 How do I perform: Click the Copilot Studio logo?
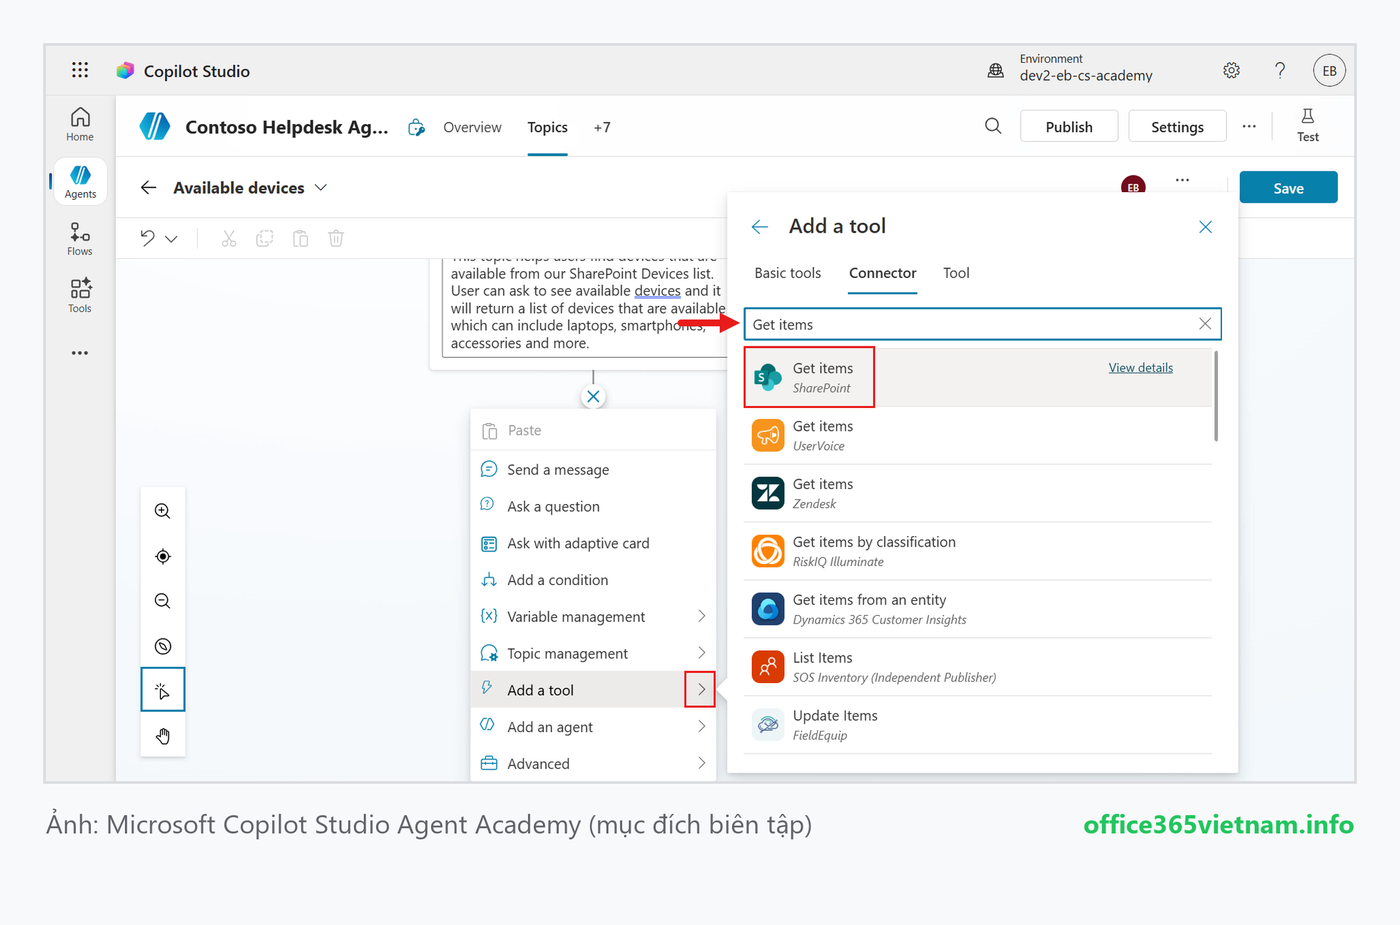point(125,70)
